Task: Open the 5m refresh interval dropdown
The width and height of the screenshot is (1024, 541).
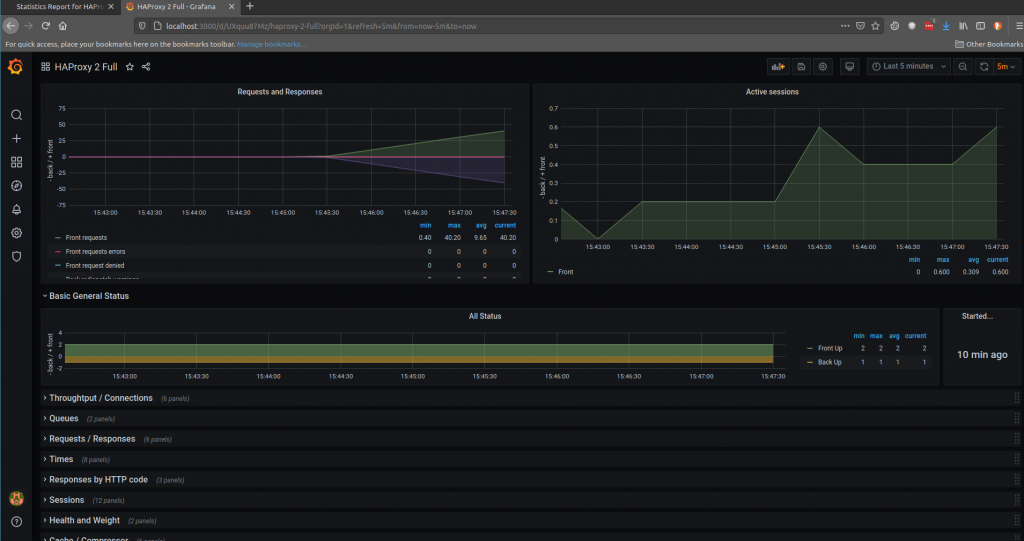Action: click(1006, 67)
